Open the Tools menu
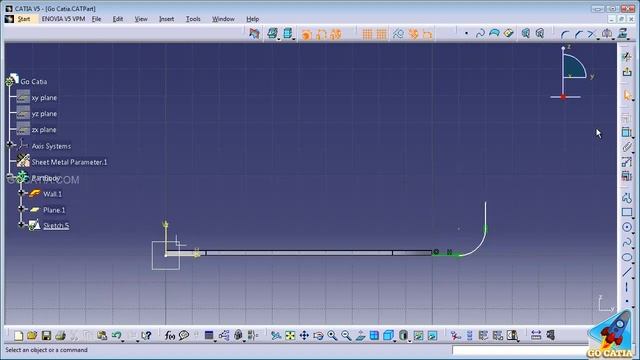 (193, 19)
